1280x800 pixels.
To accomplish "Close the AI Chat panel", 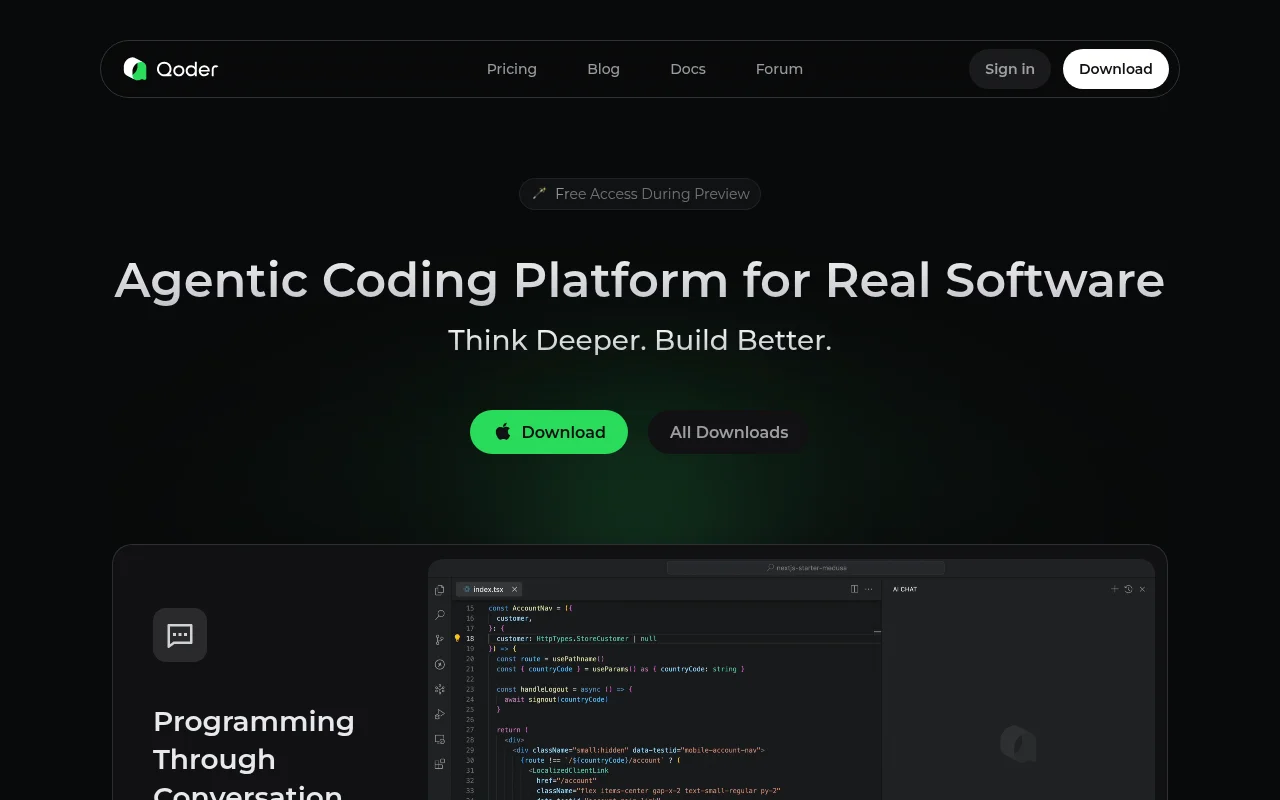I will (x=1142, y=589).
